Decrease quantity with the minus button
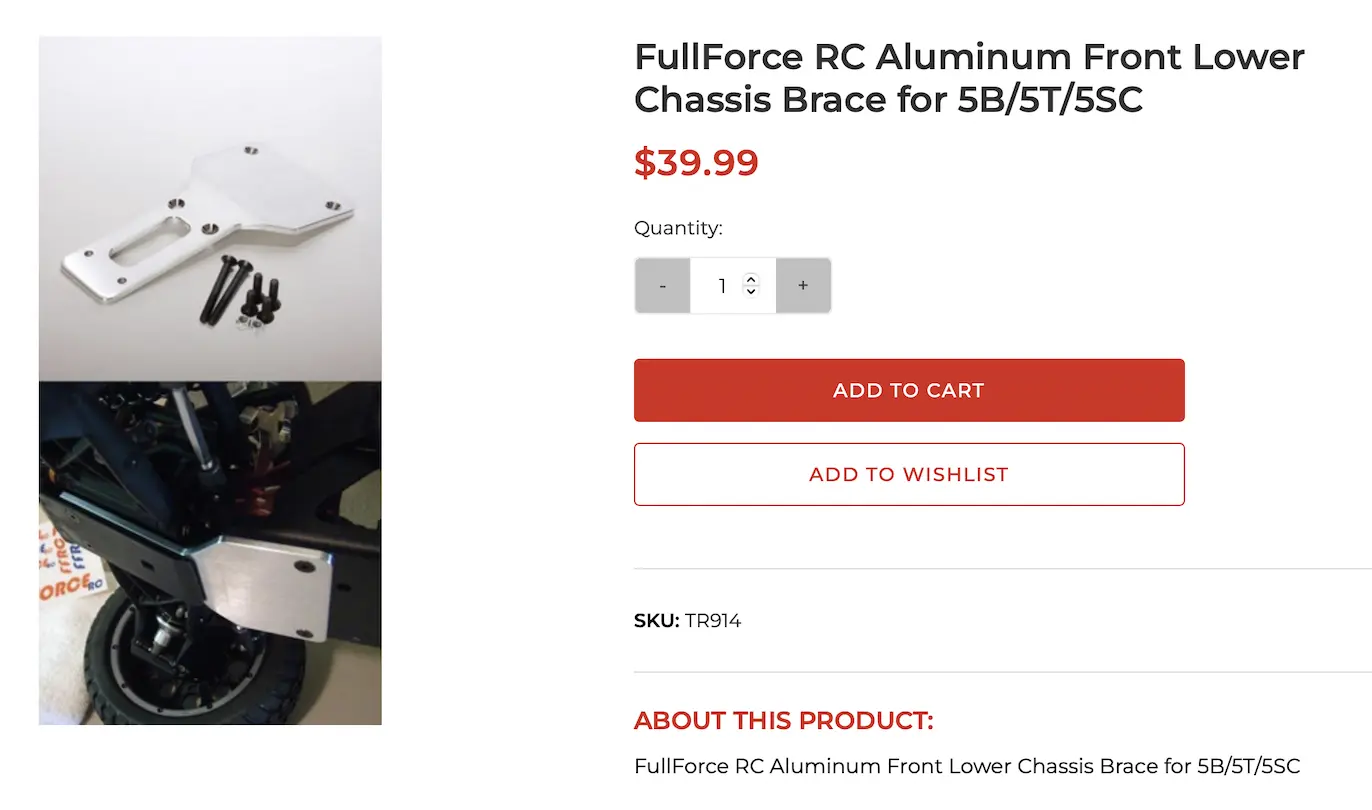Screen dimensions: 1372x810 coord(662,286)
